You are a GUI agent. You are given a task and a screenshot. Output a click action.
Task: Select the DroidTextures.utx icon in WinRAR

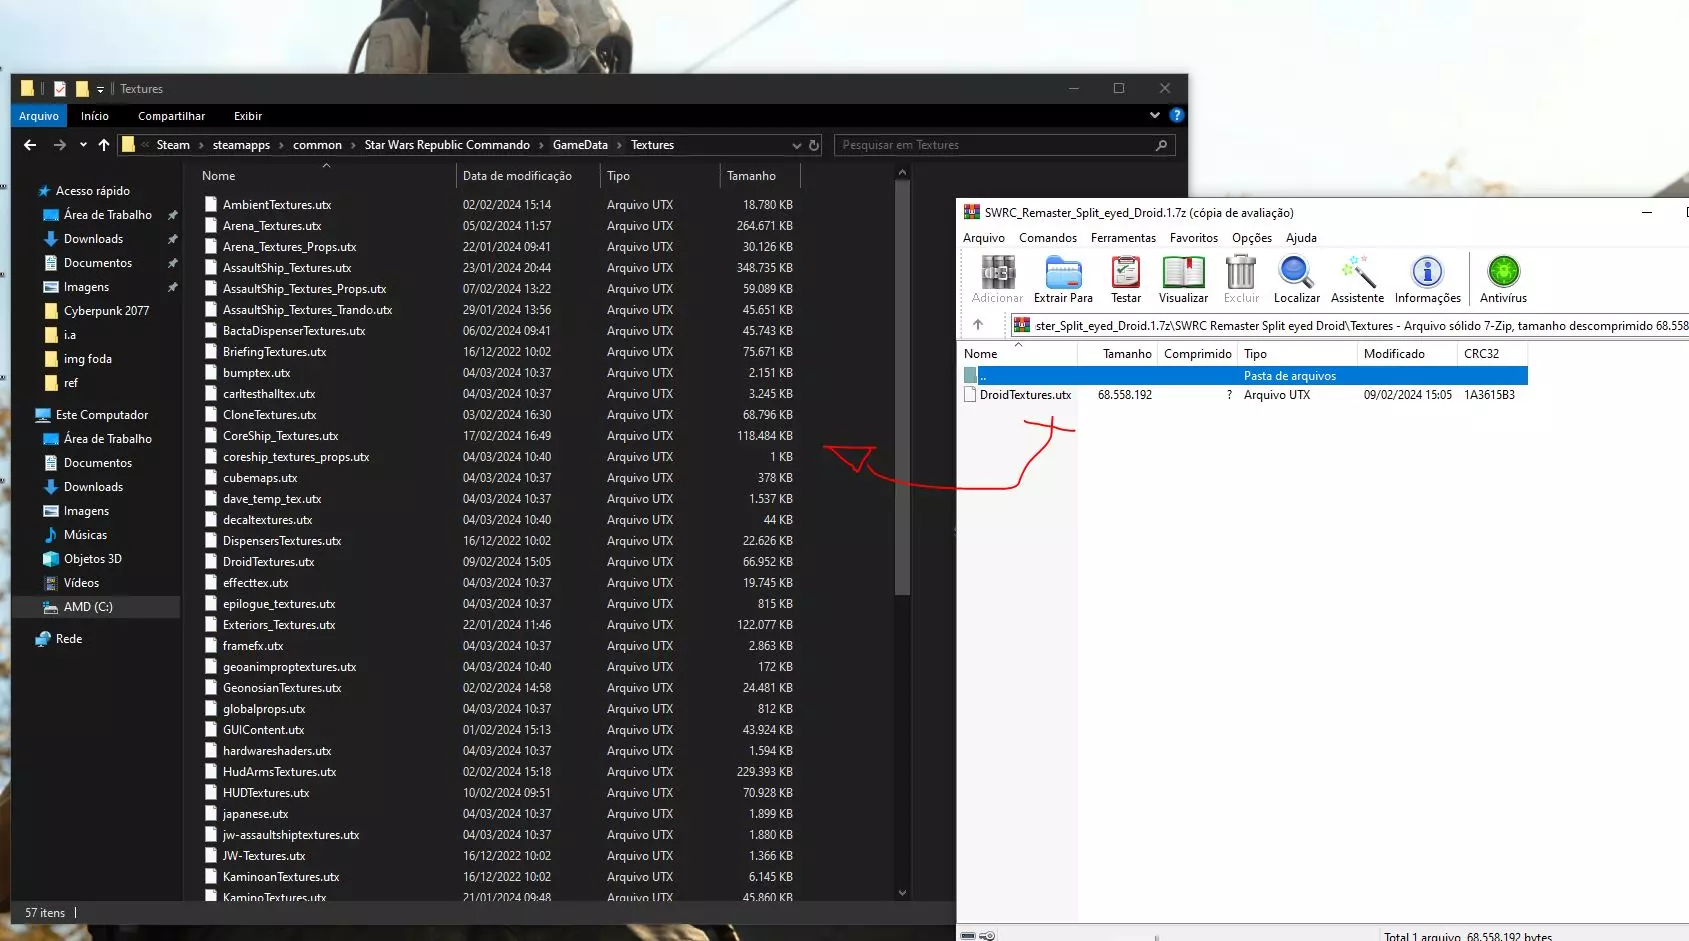(x=970, y=395)
